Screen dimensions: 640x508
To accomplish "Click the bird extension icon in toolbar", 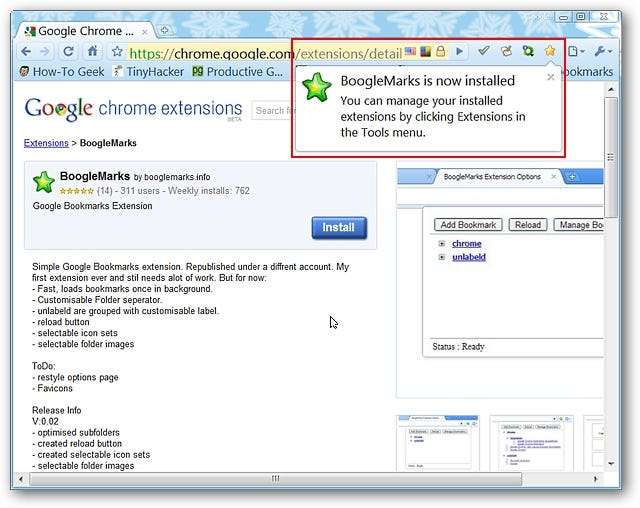I will [506, 51].
